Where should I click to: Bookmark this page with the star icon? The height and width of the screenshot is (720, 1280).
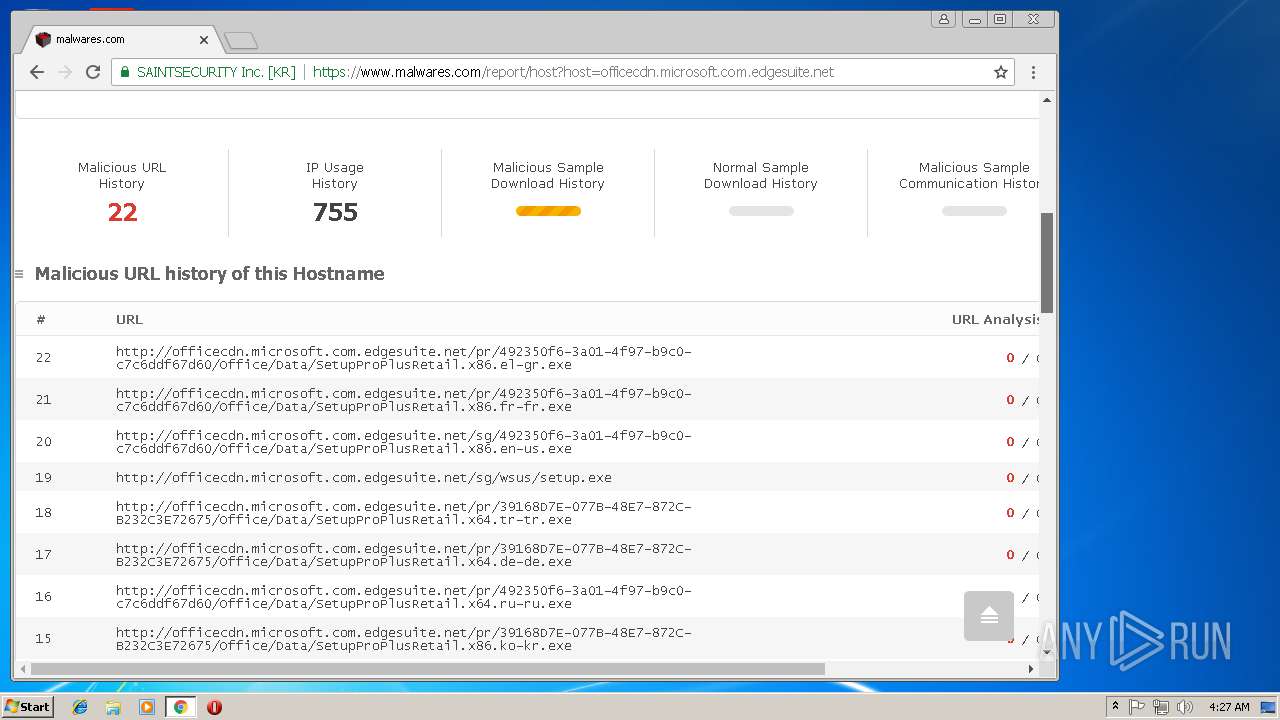(1000, 72)
